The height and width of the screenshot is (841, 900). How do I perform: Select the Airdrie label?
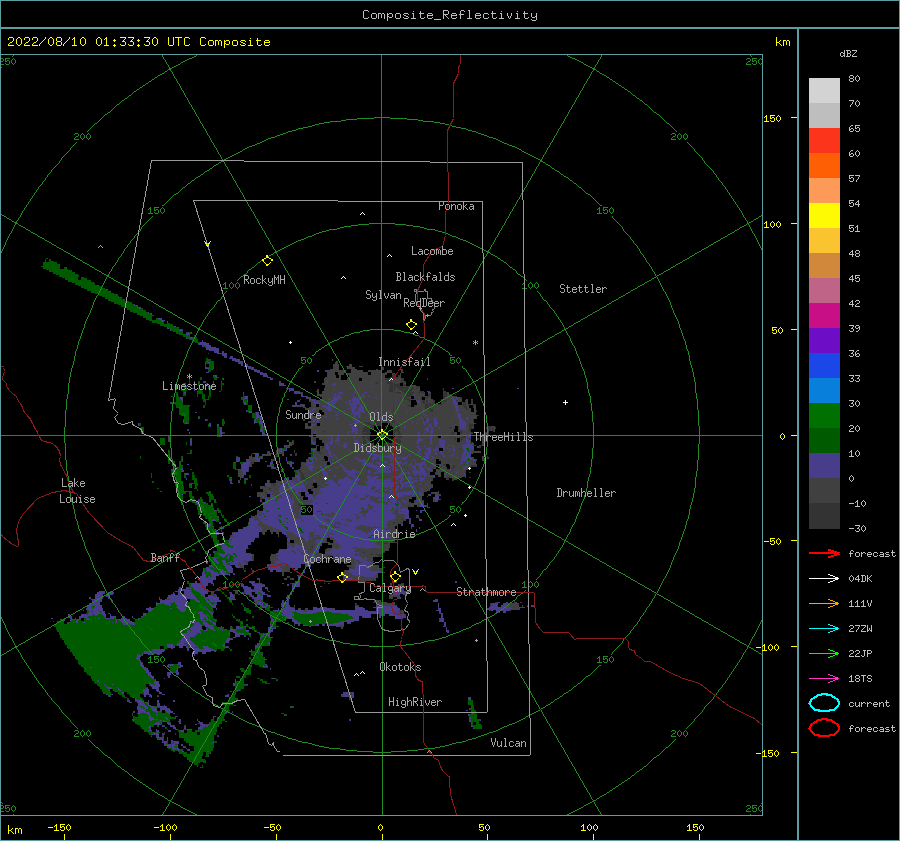point(394,534)
